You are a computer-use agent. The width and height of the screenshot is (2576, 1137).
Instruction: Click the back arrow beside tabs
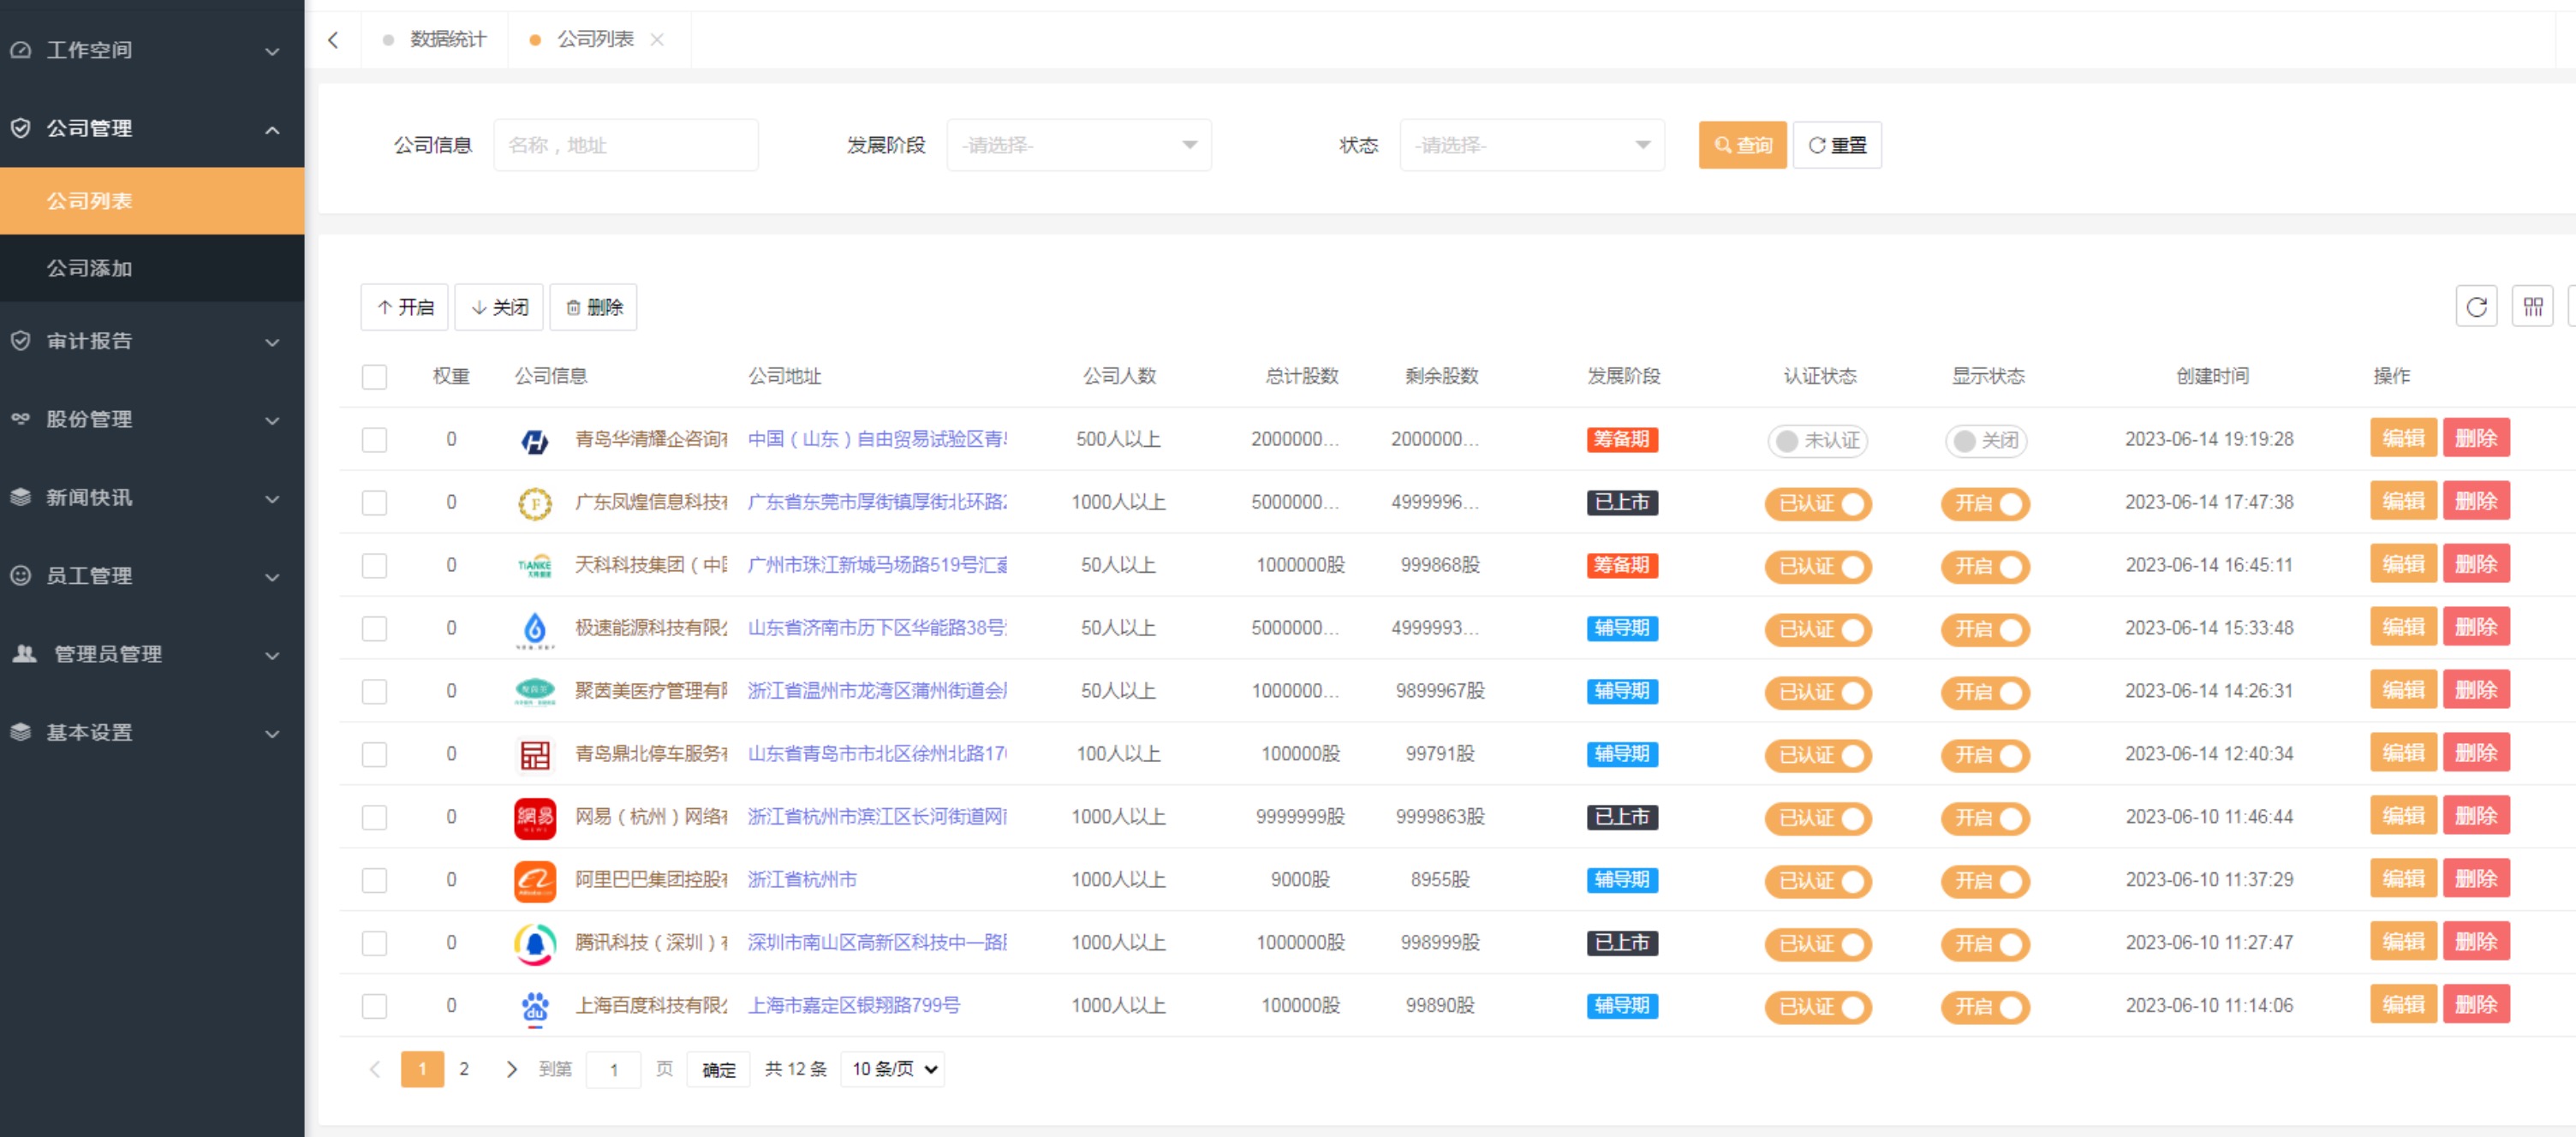(333, 40)
